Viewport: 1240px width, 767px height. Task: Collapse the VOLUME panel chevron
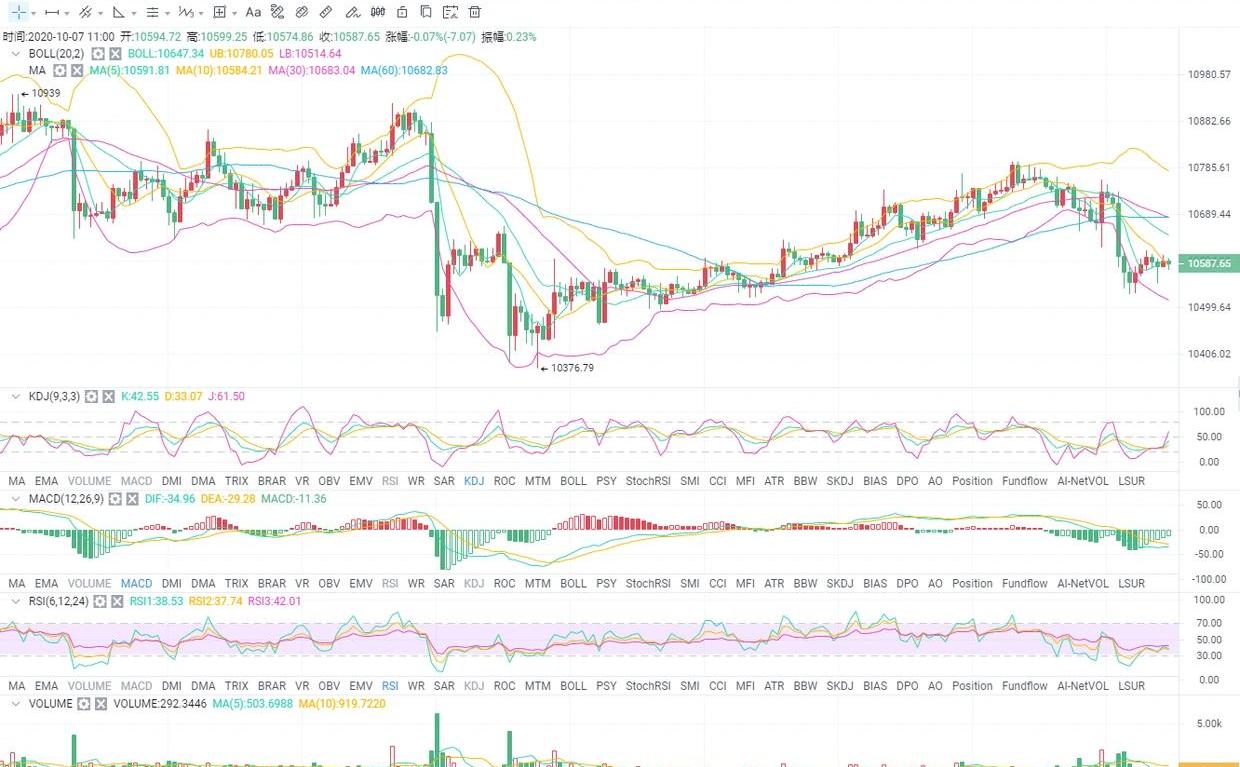15,704
